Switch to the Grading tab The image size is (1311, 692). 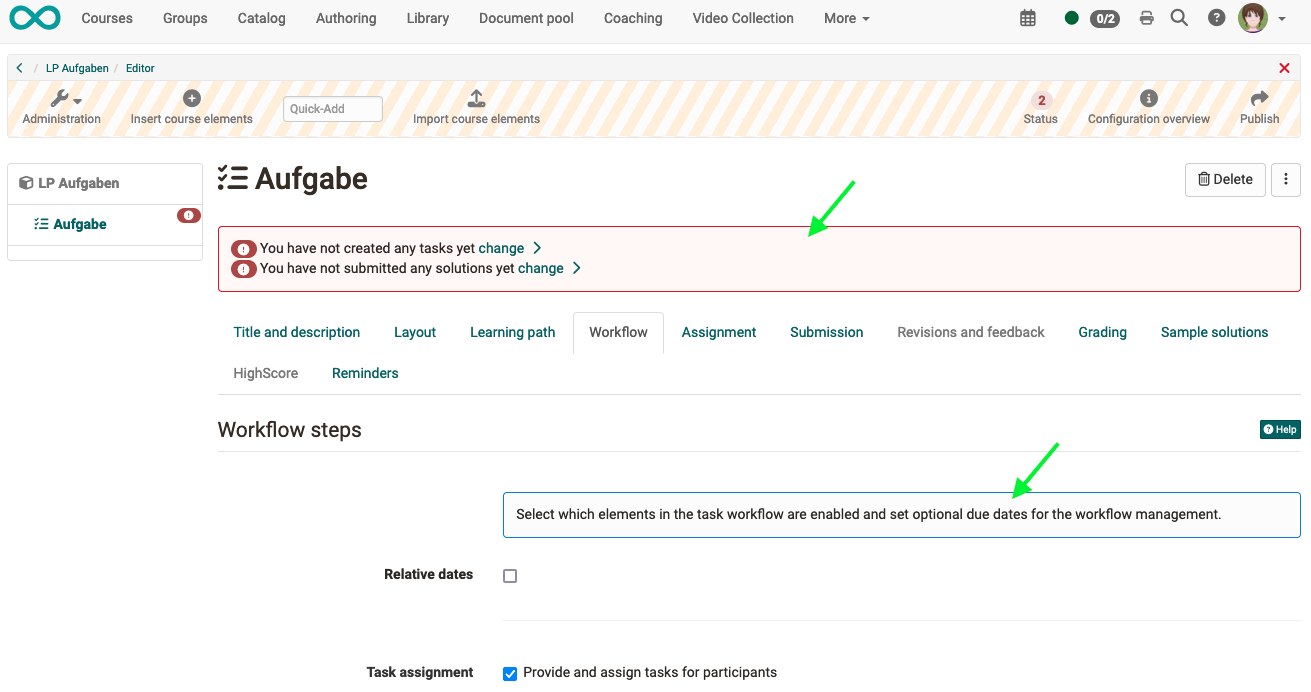click(x=1102, y=332)
